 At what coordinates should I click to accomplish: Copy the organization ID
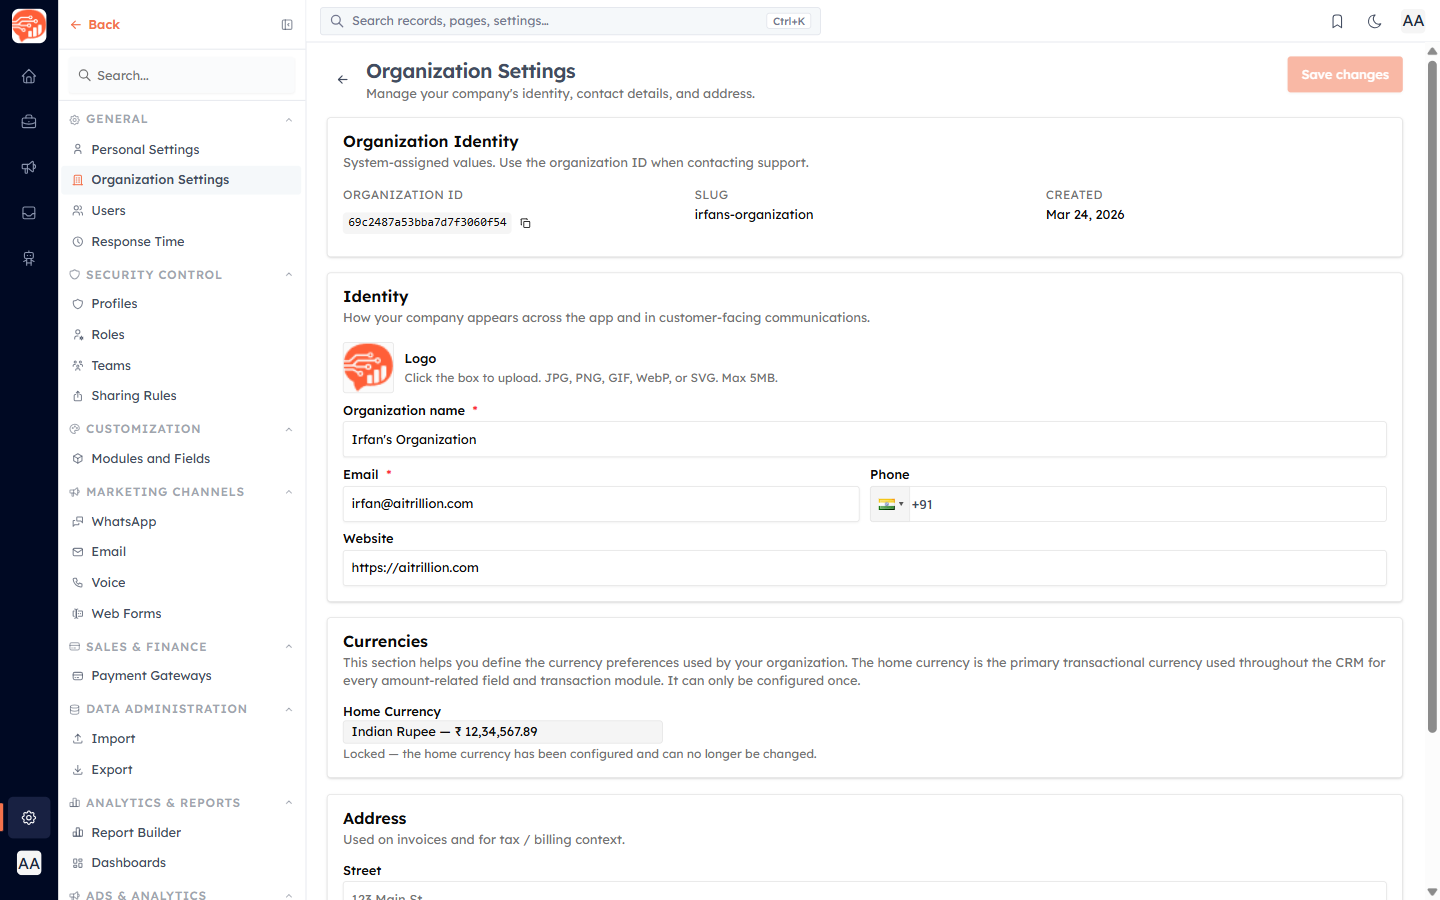click(x=525, y=223)
